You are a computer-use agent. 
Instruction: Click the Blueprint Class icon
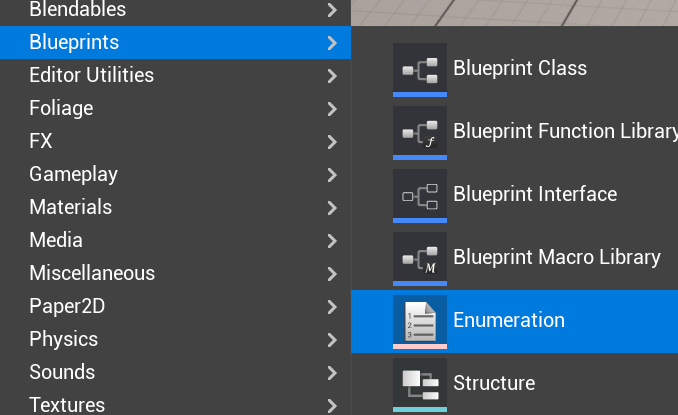tap(420, 68)
